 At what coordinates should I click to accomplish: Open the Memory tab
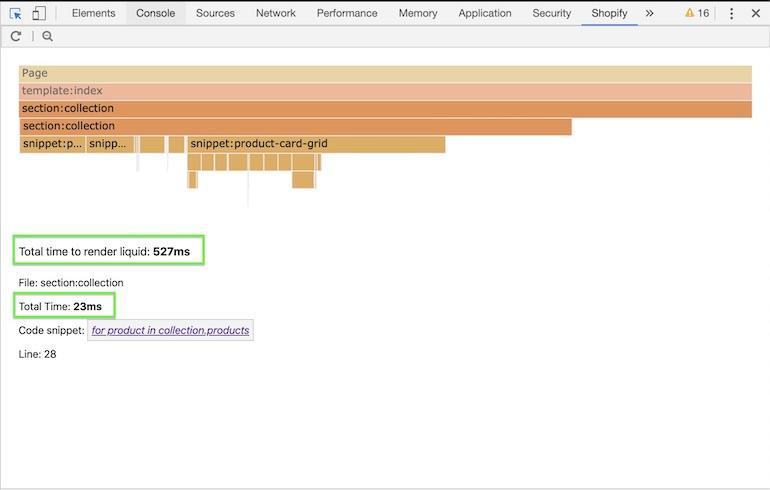(418, 13)
